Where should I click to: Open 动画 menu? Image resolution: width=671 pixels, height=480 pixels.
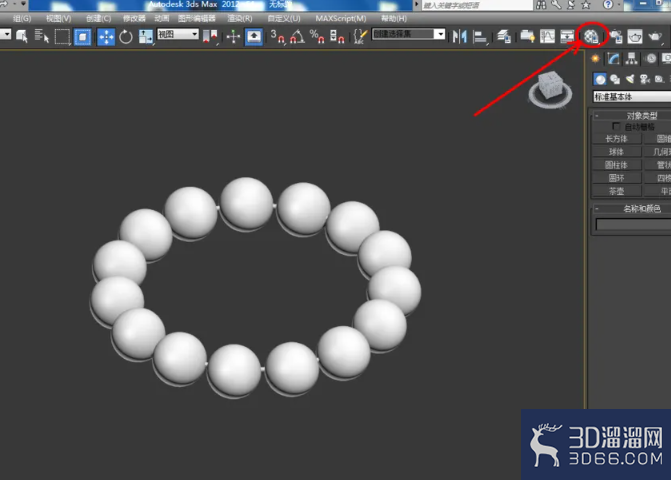click(162, 18)
